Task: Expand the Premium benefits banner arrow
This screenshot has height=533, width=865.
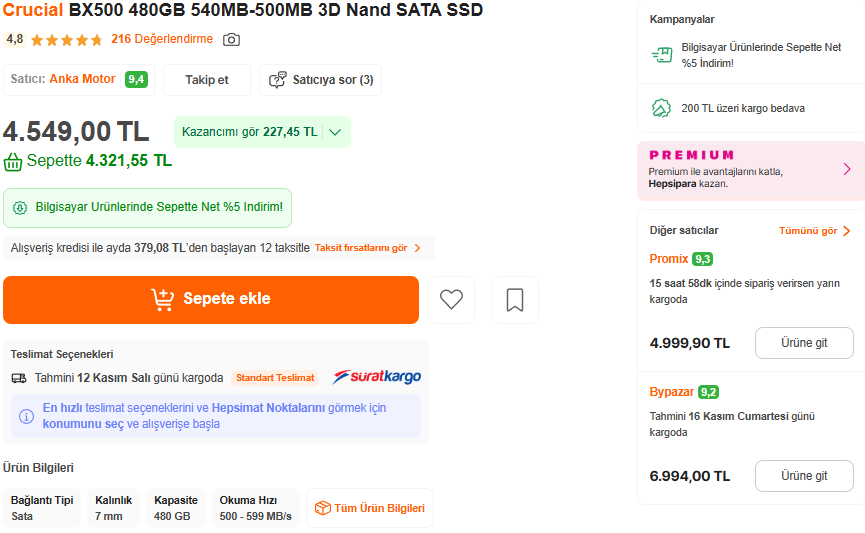Action: point(847,169)
